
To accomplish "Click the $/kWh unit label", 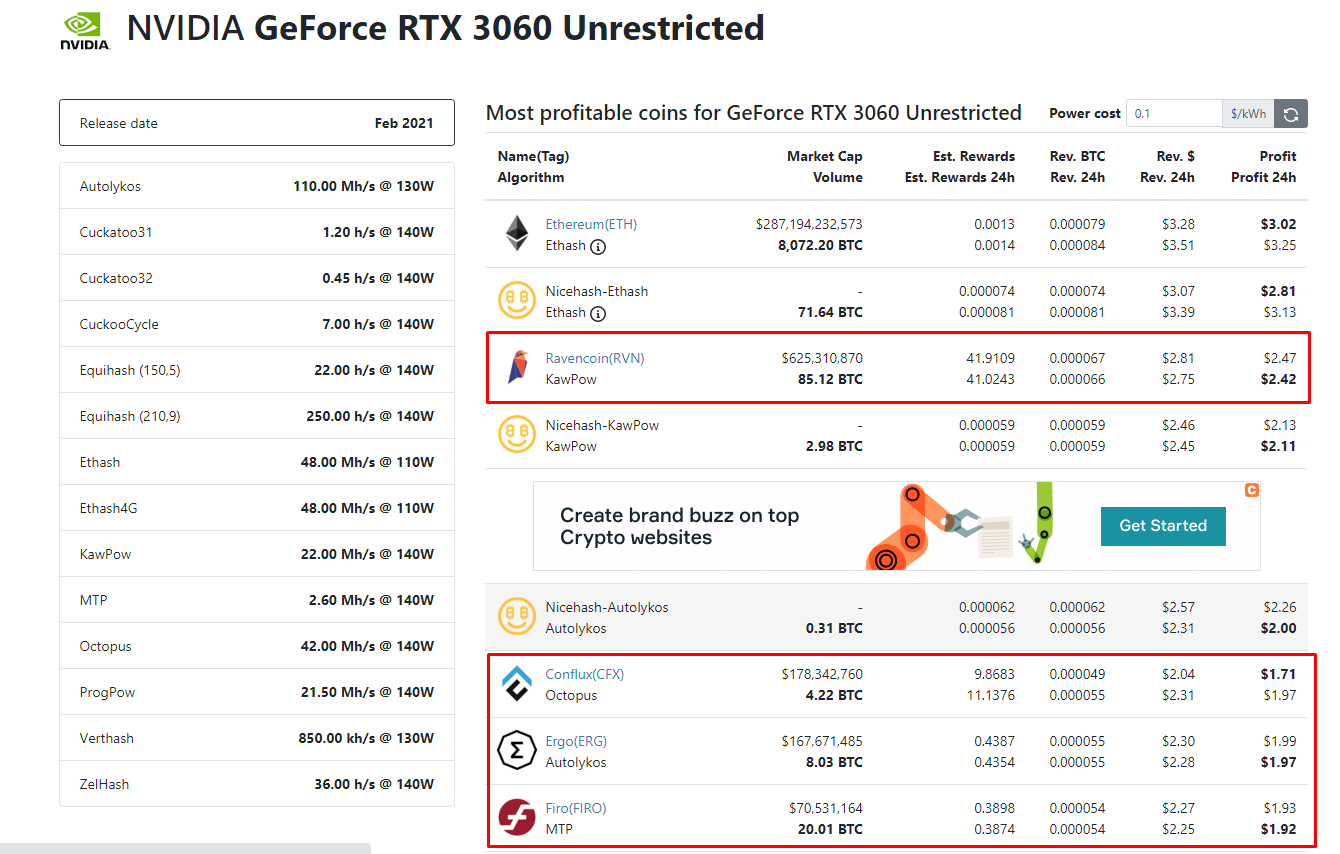I will pos(1249,114).
